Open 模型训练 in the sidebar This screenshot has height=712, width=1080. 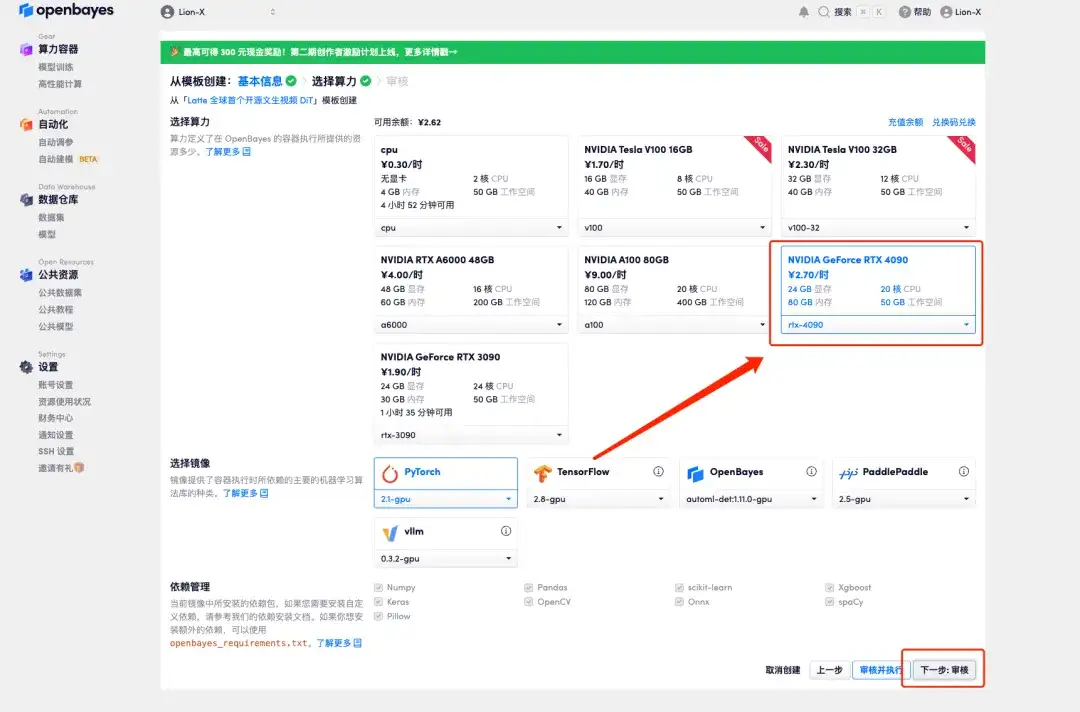tap(56, 67)
